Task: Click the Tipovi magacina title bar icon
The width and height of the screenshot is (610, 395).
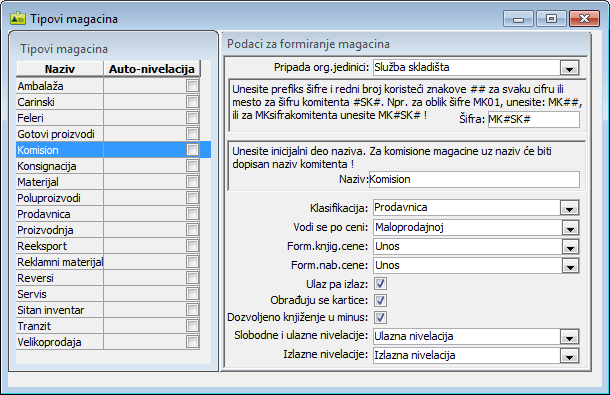Action: (18, 18)
